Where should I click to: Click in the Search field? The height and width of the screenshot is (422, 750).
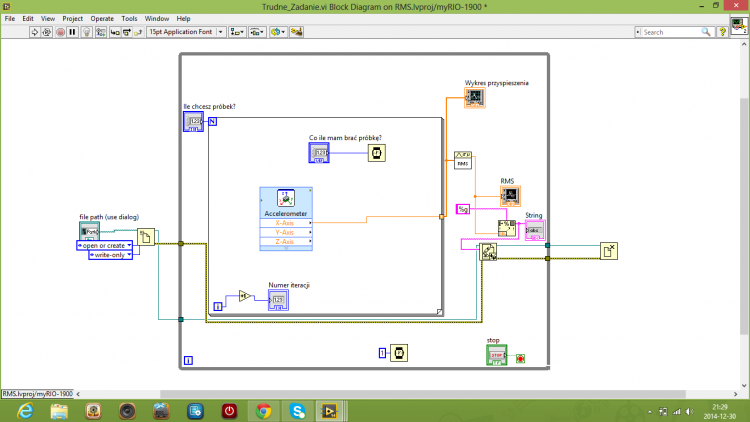pyautogui.click(x=672, y=32)
